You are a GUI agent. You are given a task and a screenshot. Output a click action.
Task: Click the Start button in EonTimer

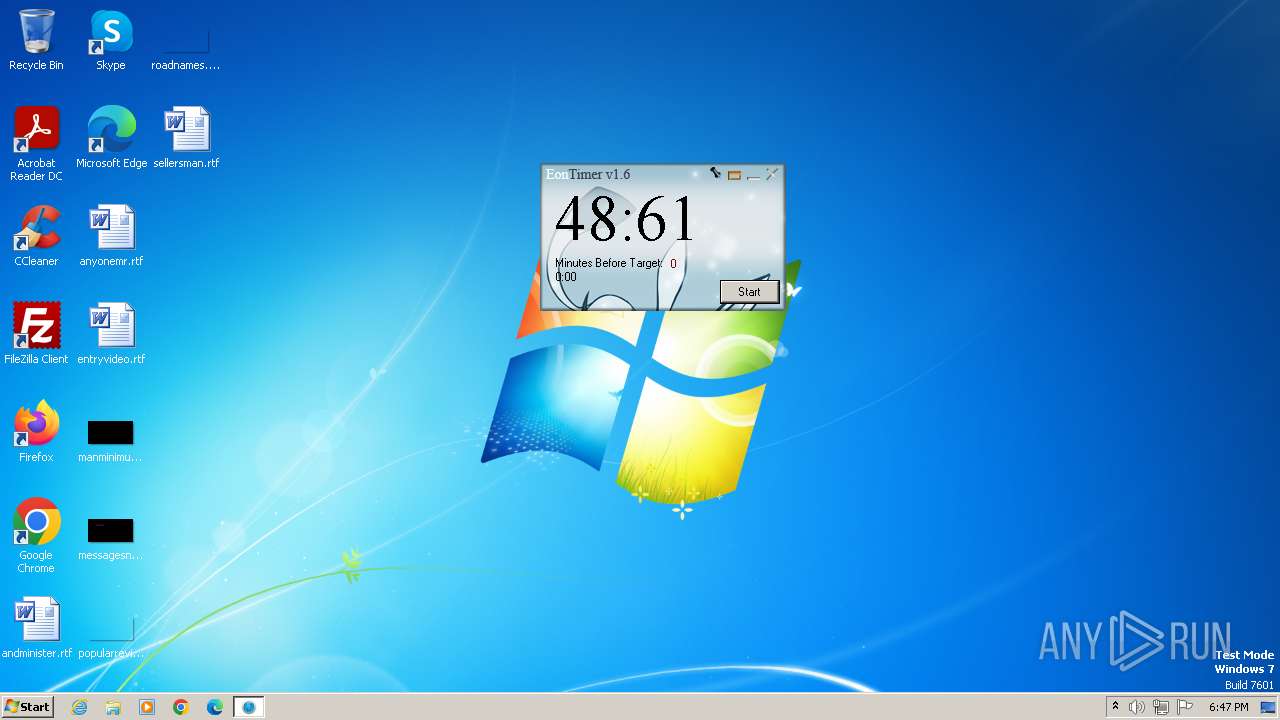click(x=749, y=292)
